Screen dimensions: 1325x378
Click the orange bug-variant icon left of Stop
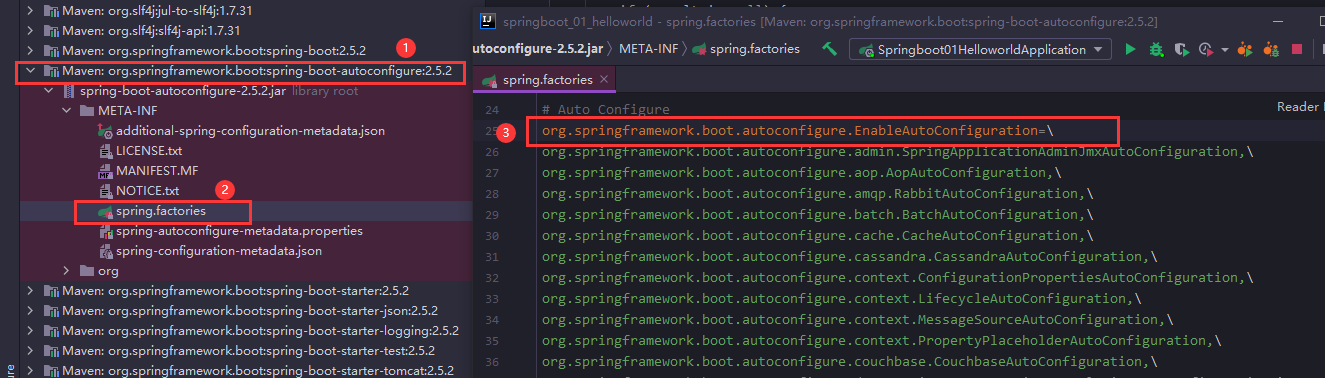click(x=1271, y=49)
